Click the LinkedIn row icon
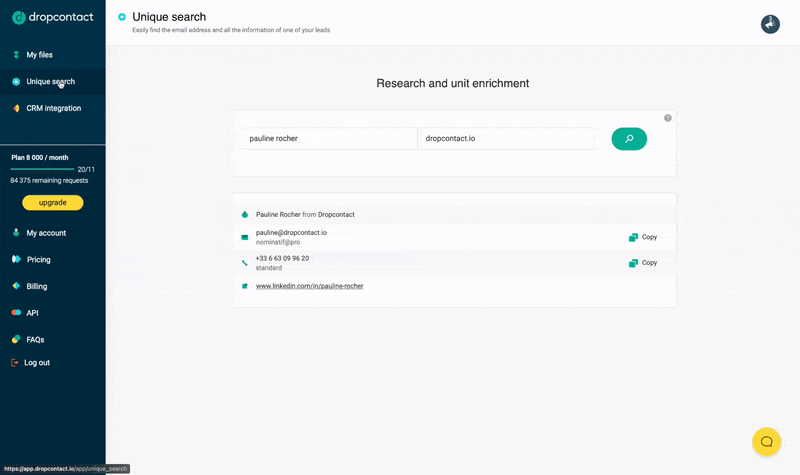 pos(245,286)
